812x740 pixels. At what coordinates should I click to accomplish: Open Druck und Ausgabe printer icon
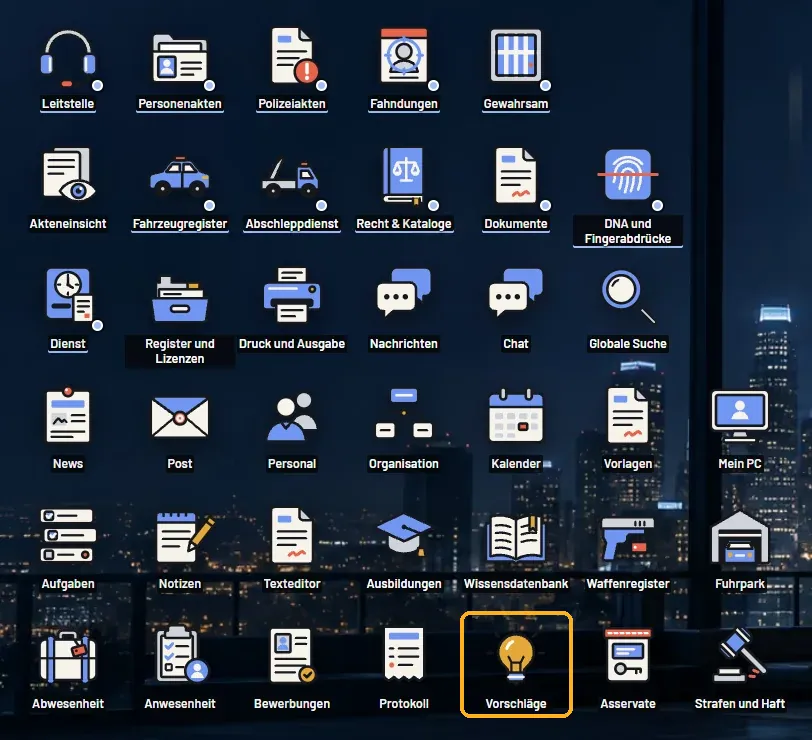coord(292,295)
